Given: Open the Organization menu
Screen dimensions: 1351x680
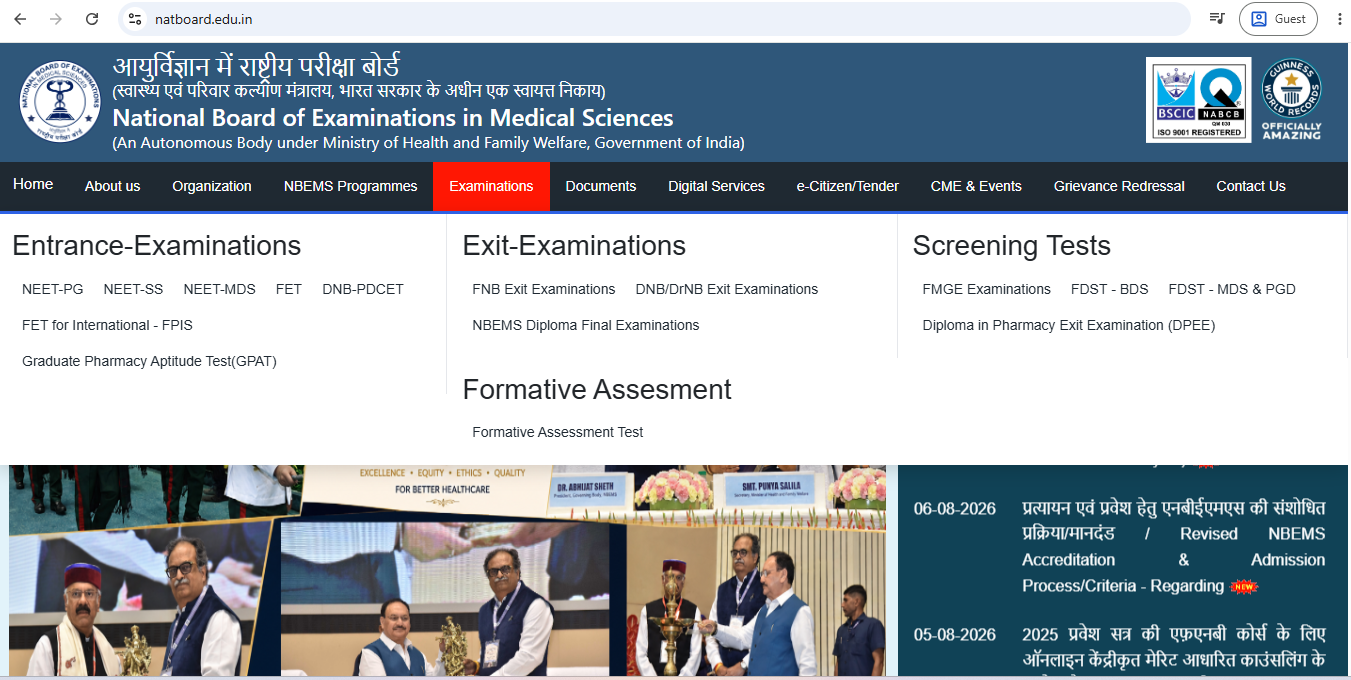Looking at the screenshot, I should 212,186.
